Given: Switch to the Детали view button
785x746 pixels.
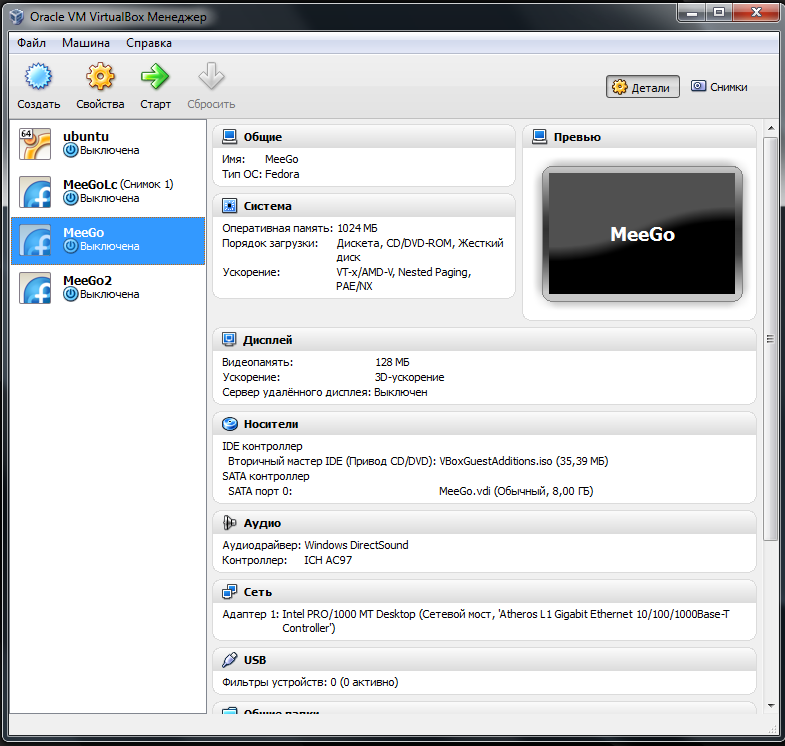Looking at the screenshot, I should 642,87.
